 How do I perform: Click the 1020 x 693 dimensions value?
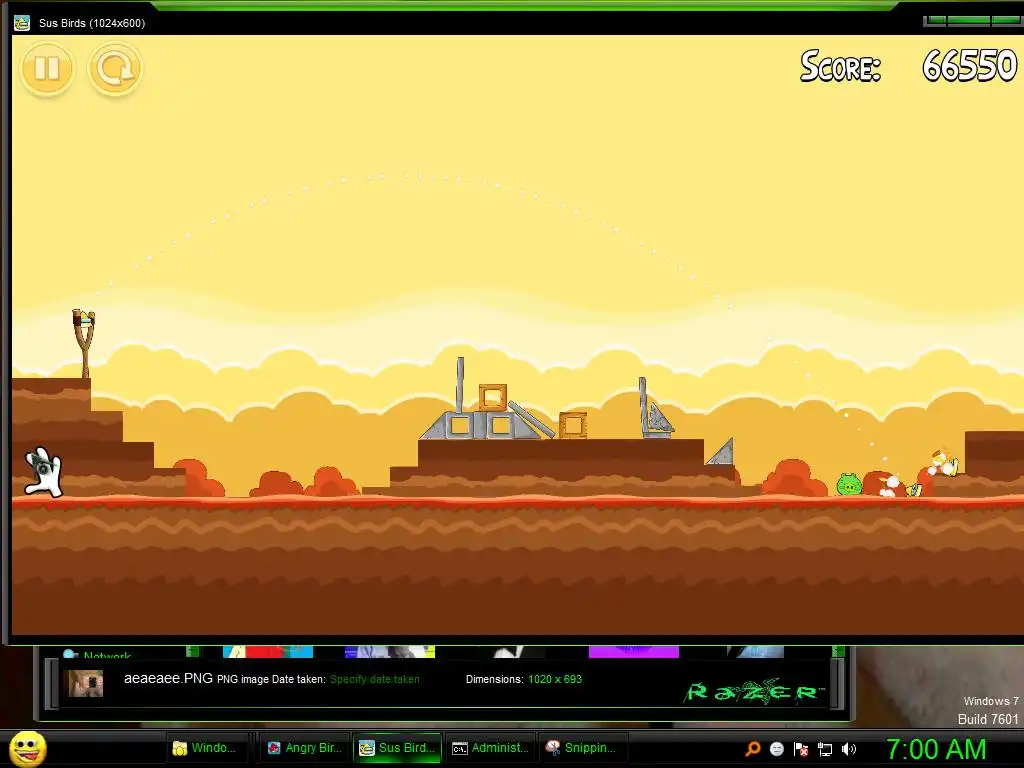coord(555,679)
